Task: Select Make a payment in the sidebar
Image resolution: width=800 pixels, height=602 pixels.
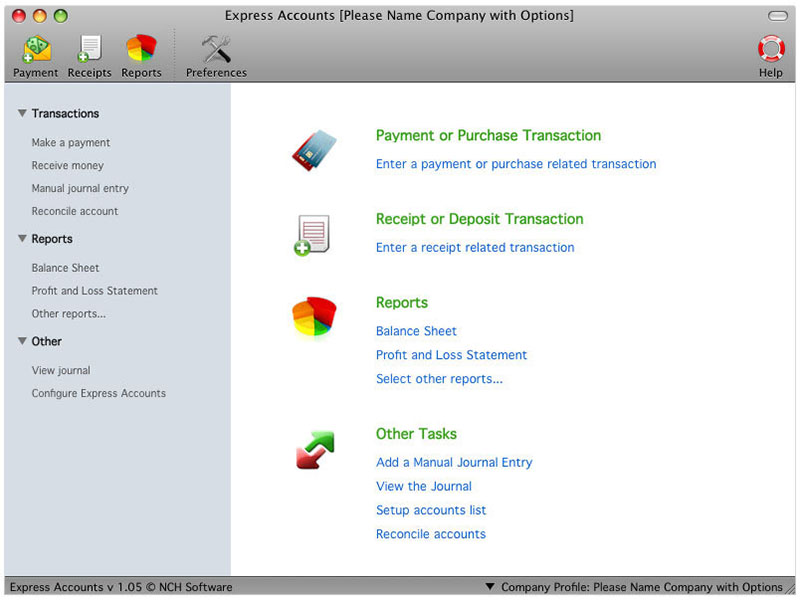Action: pos(70,142)
